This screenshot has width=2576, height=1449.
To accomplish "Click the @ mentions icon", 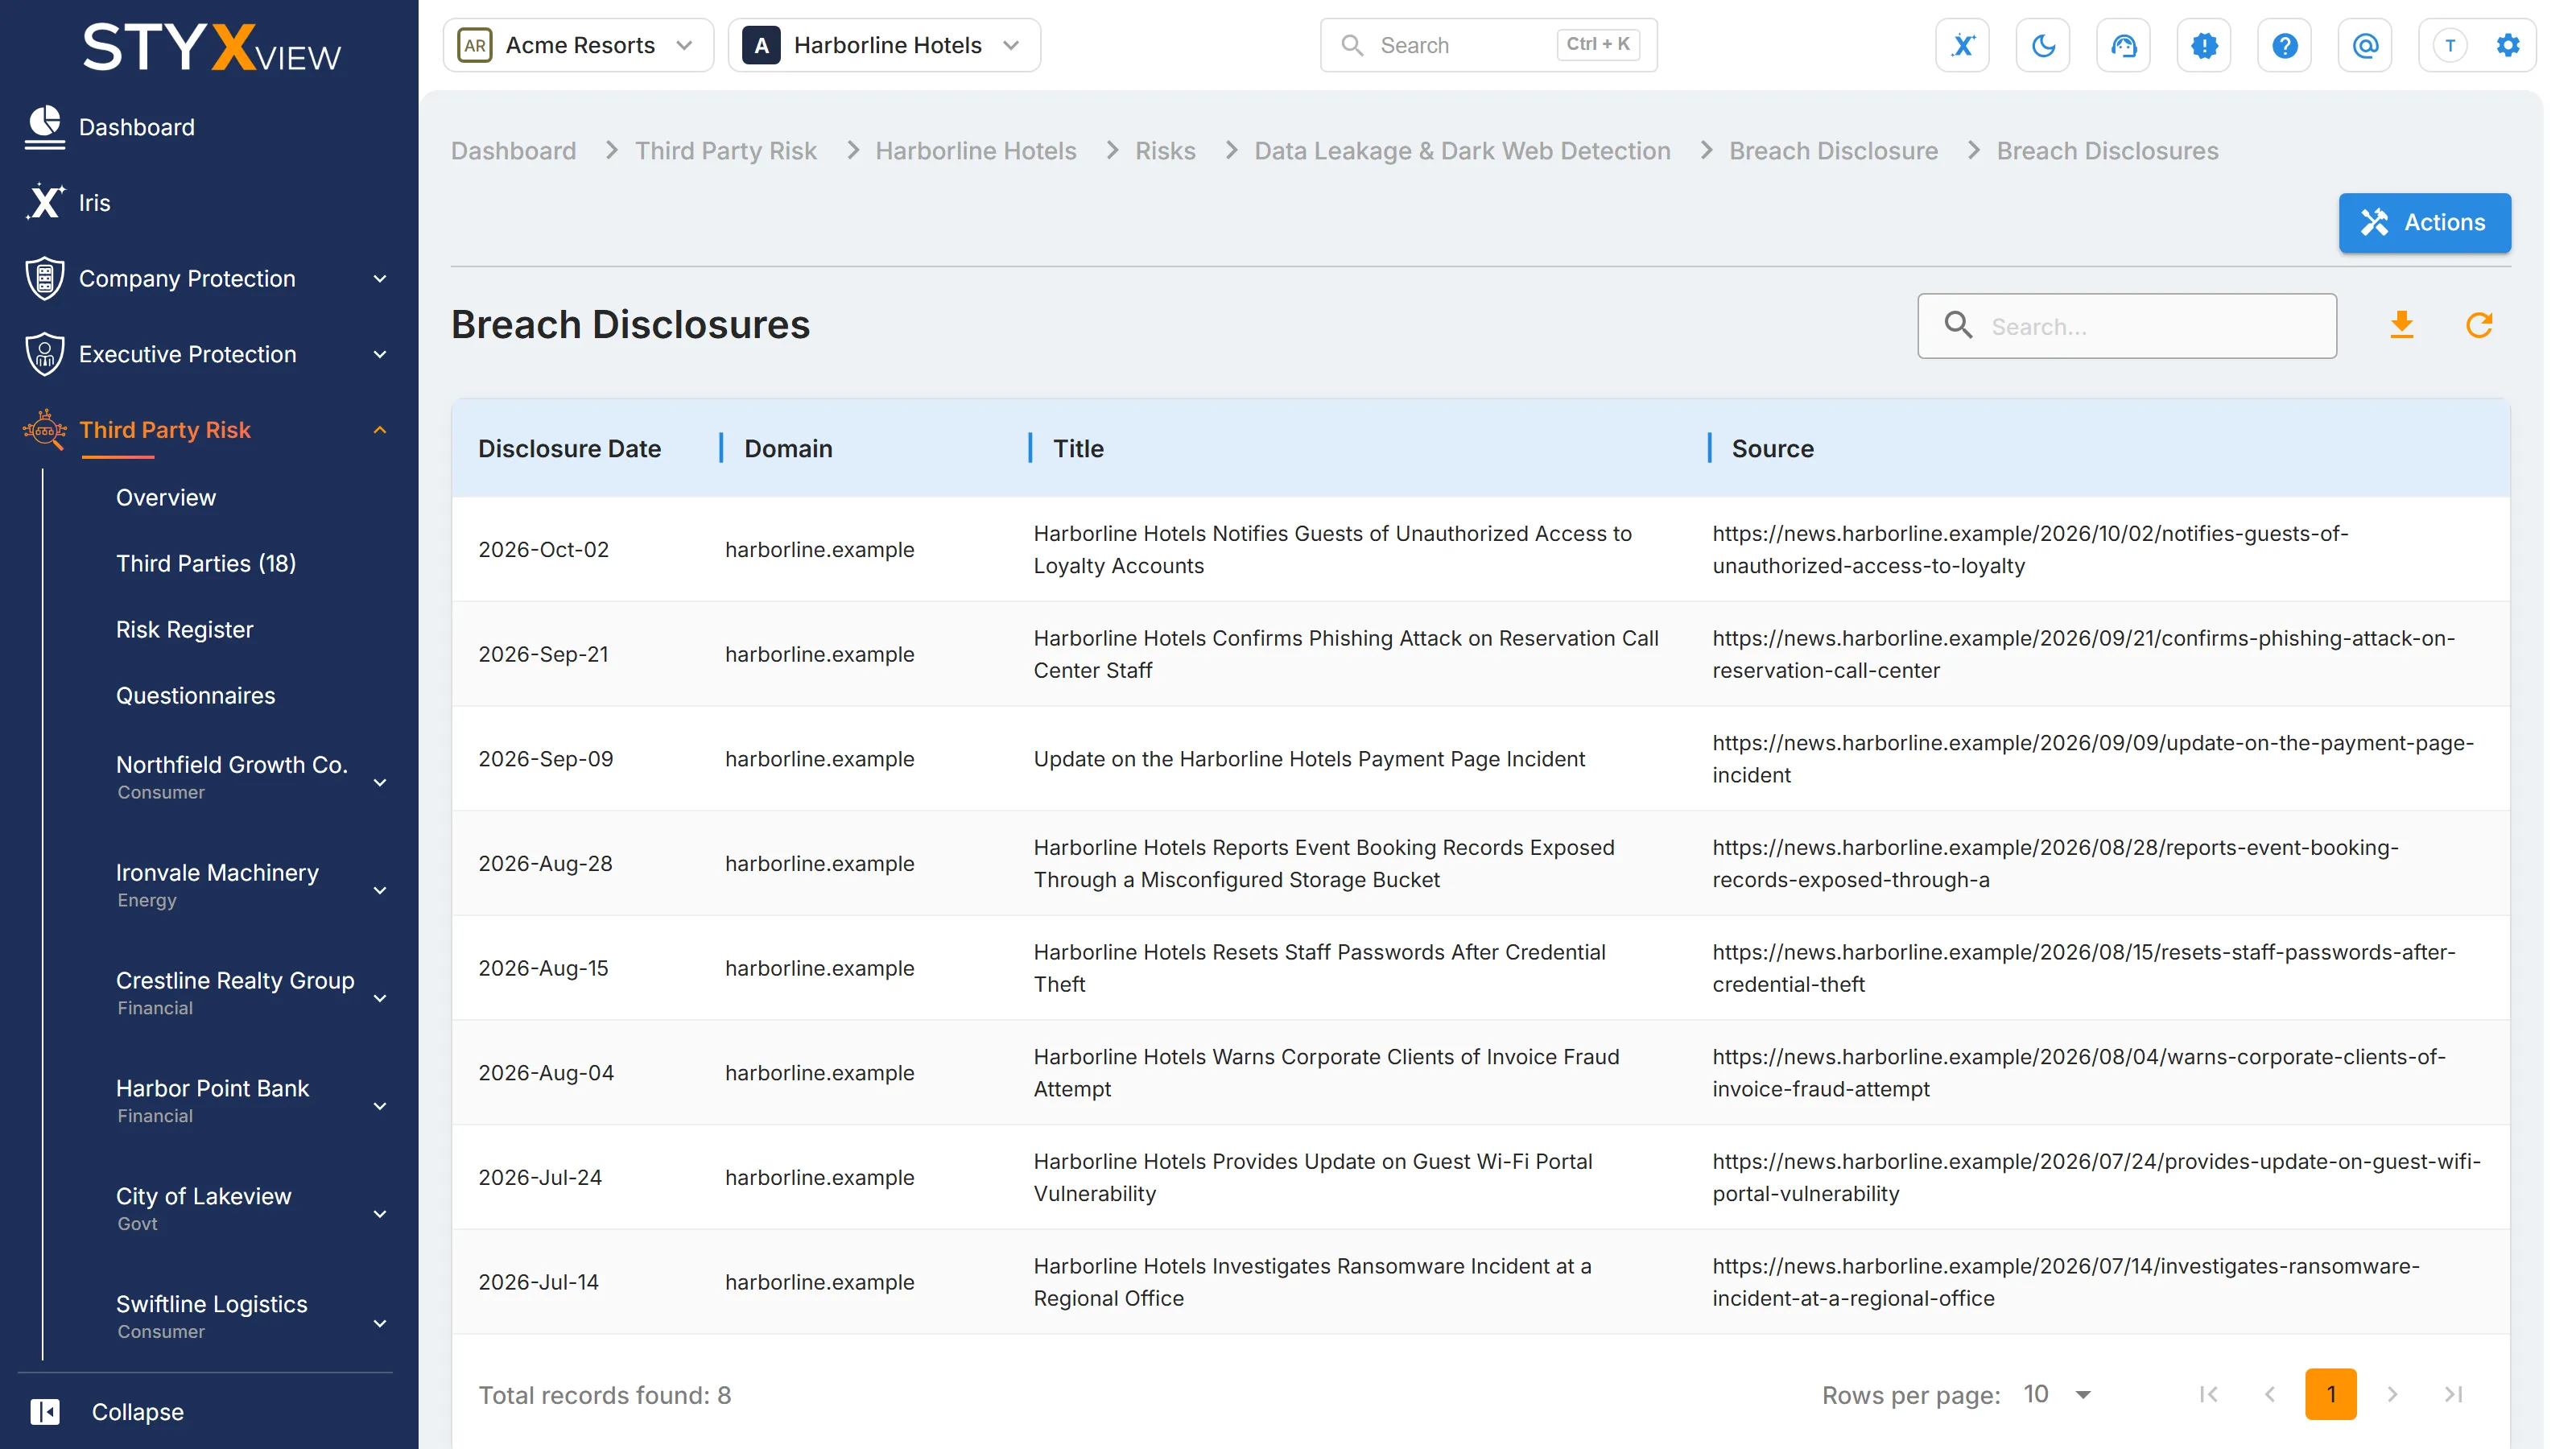I will pyautogui.click(x=2365, y=45).
